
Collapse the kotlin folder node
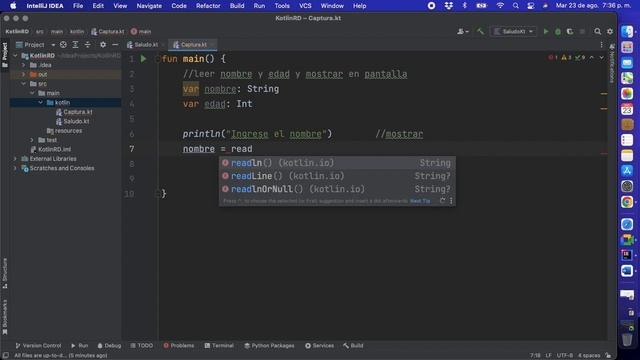pos(41,102)
